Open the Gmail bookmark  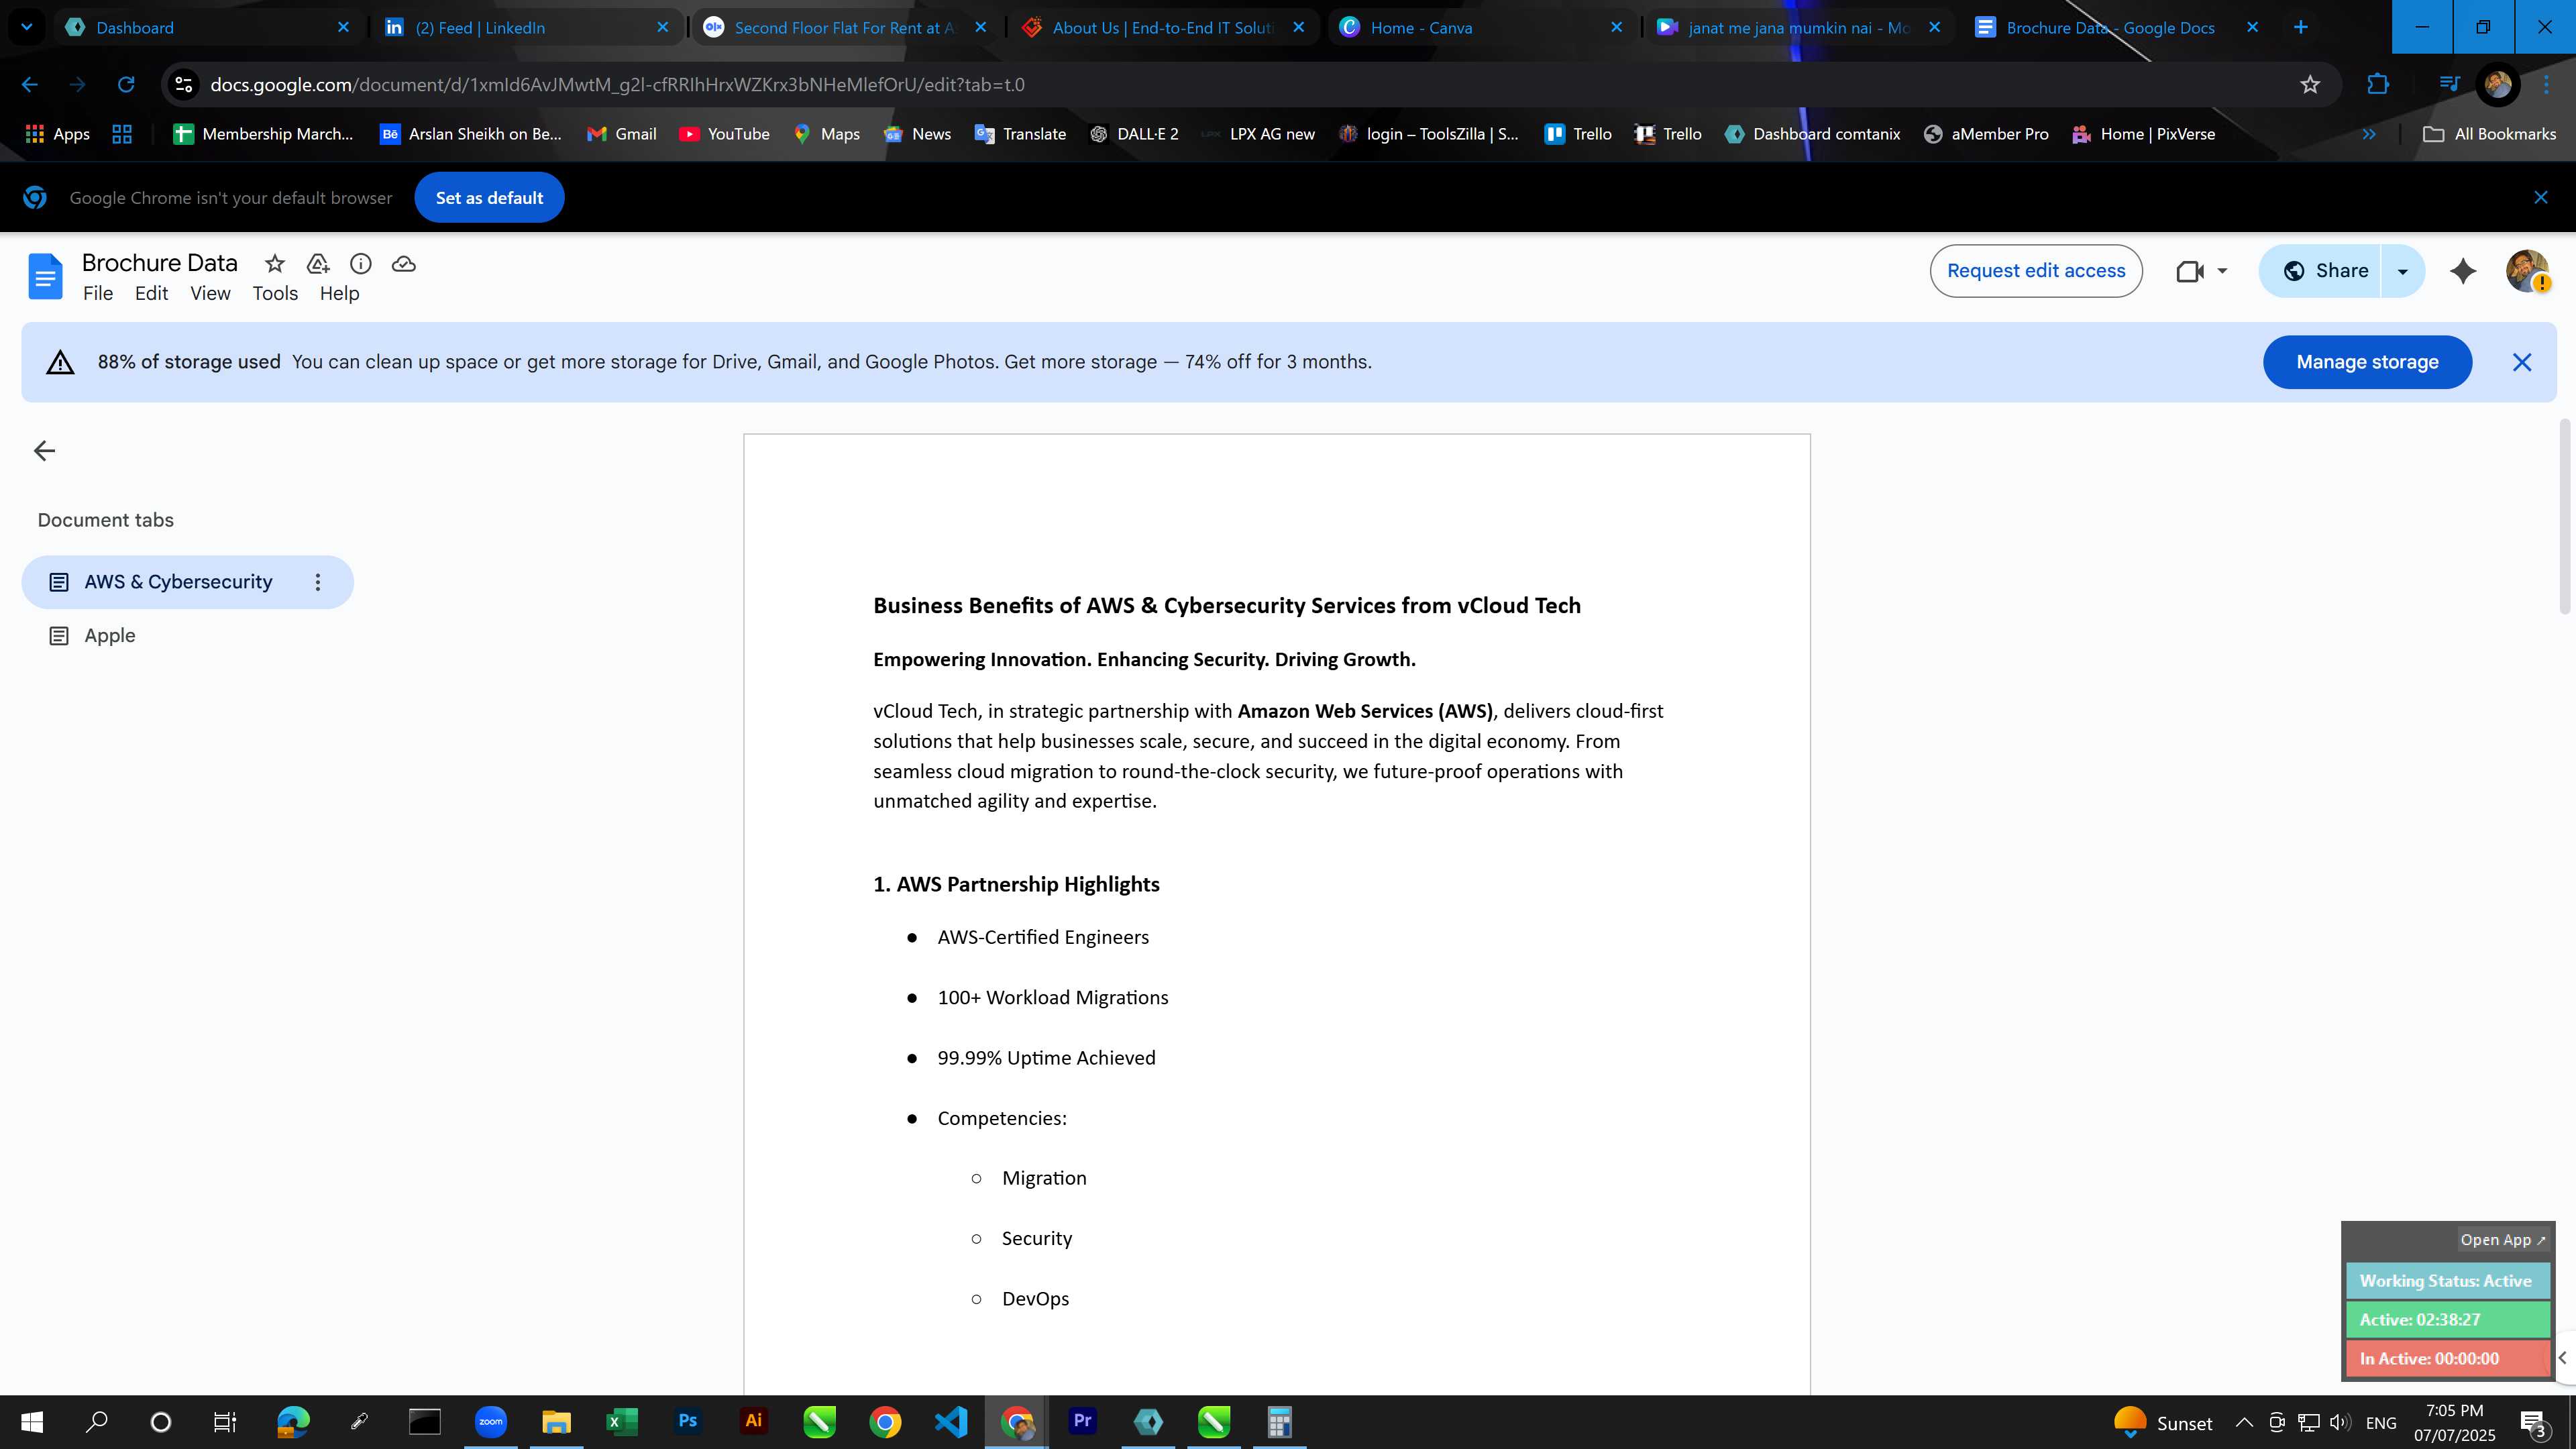coord(622,134)
